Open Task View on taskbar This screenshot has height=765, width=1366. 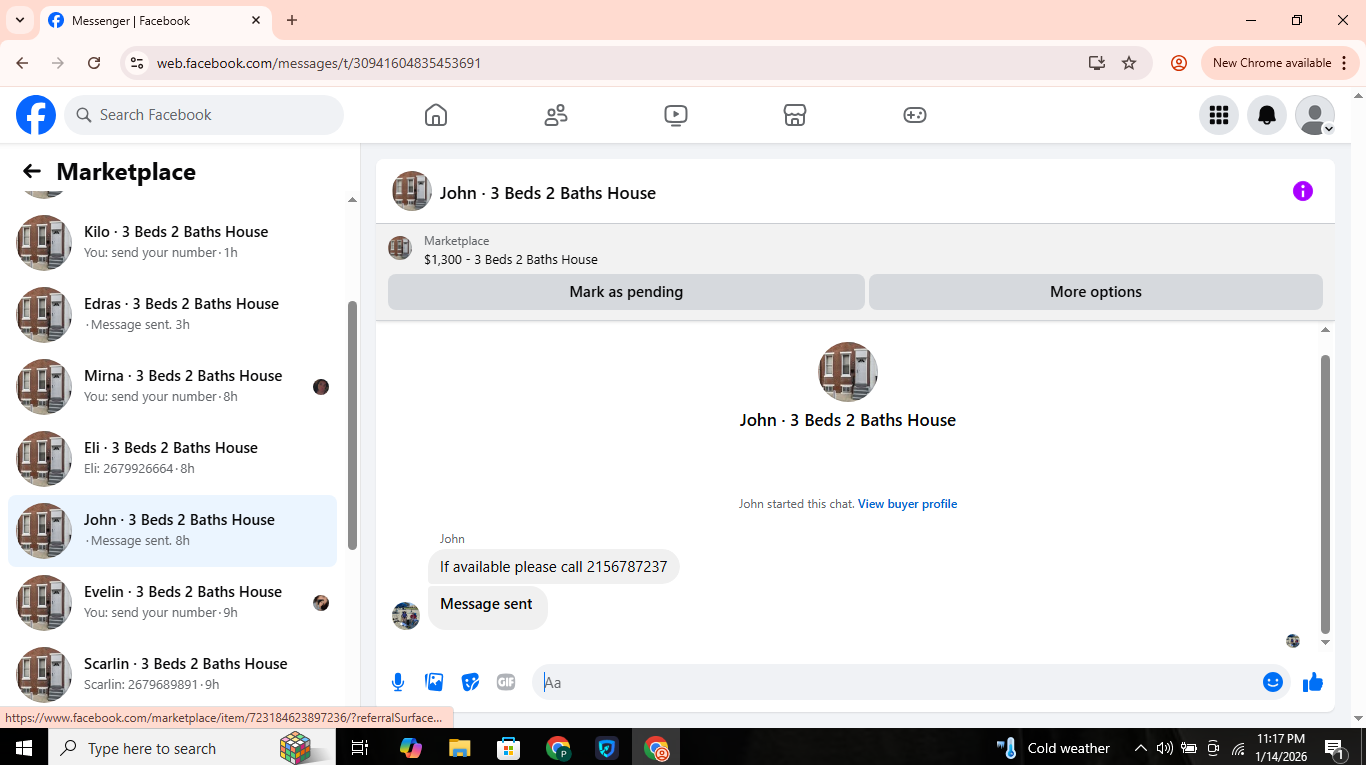tap(360, 748)
